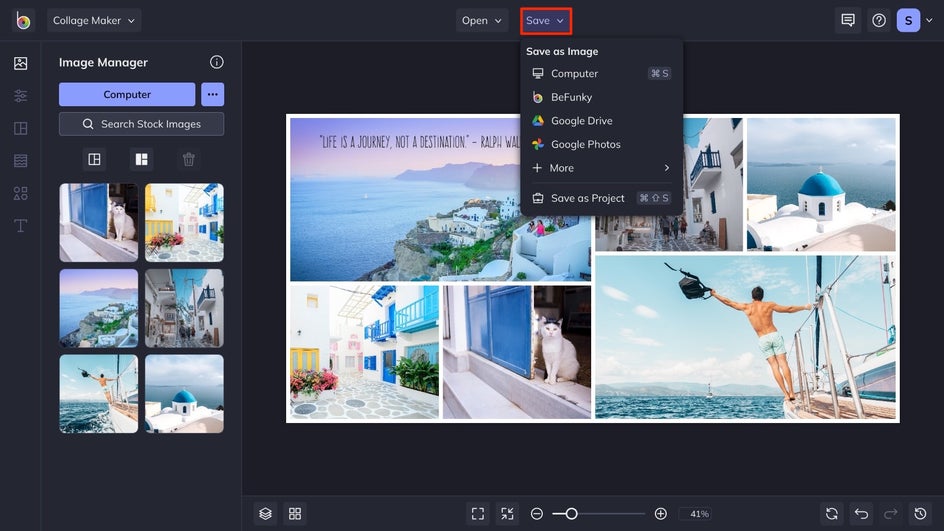Click the blue dome photo in collage
944x531 pixels.
[x=821, y=184]
